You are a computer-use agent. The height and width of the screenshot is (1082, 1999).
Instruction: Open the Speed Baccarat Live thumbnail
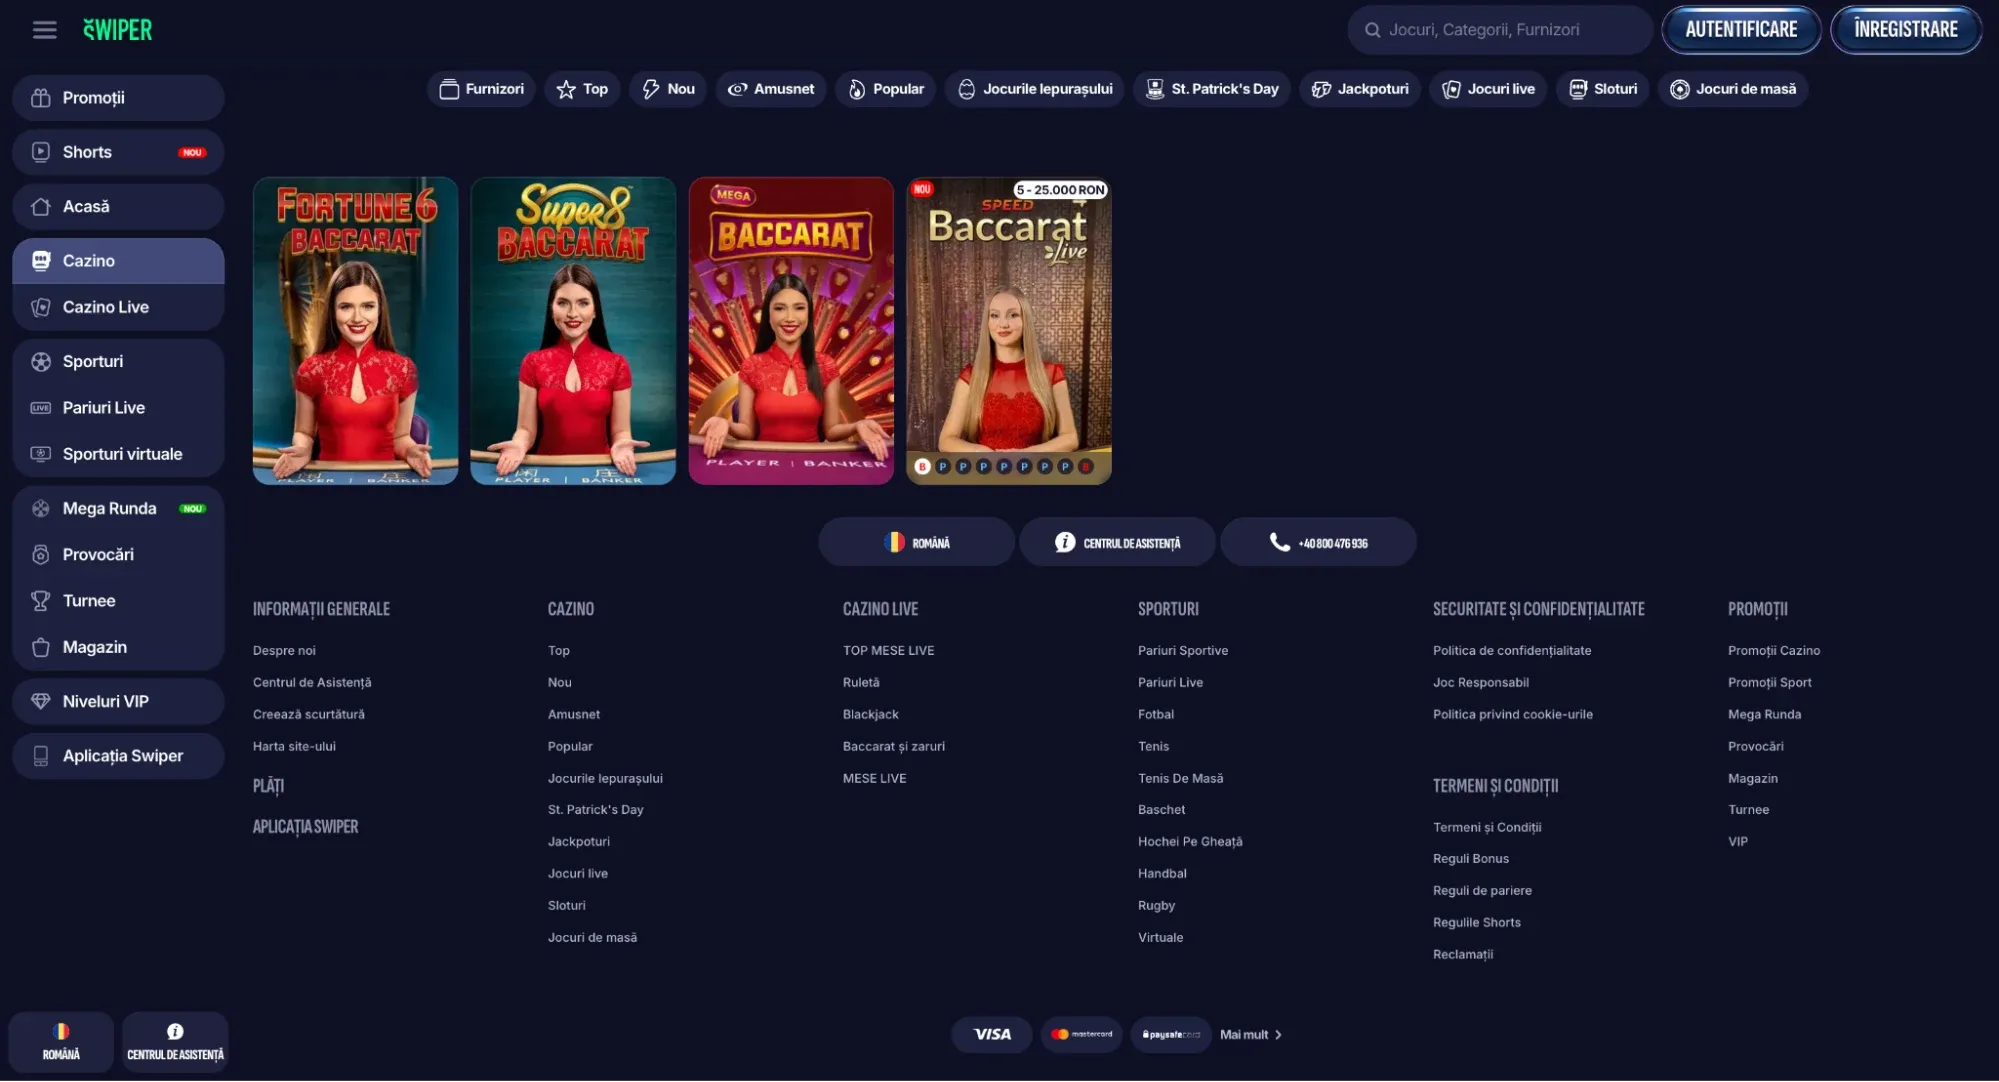[1008, 331]
